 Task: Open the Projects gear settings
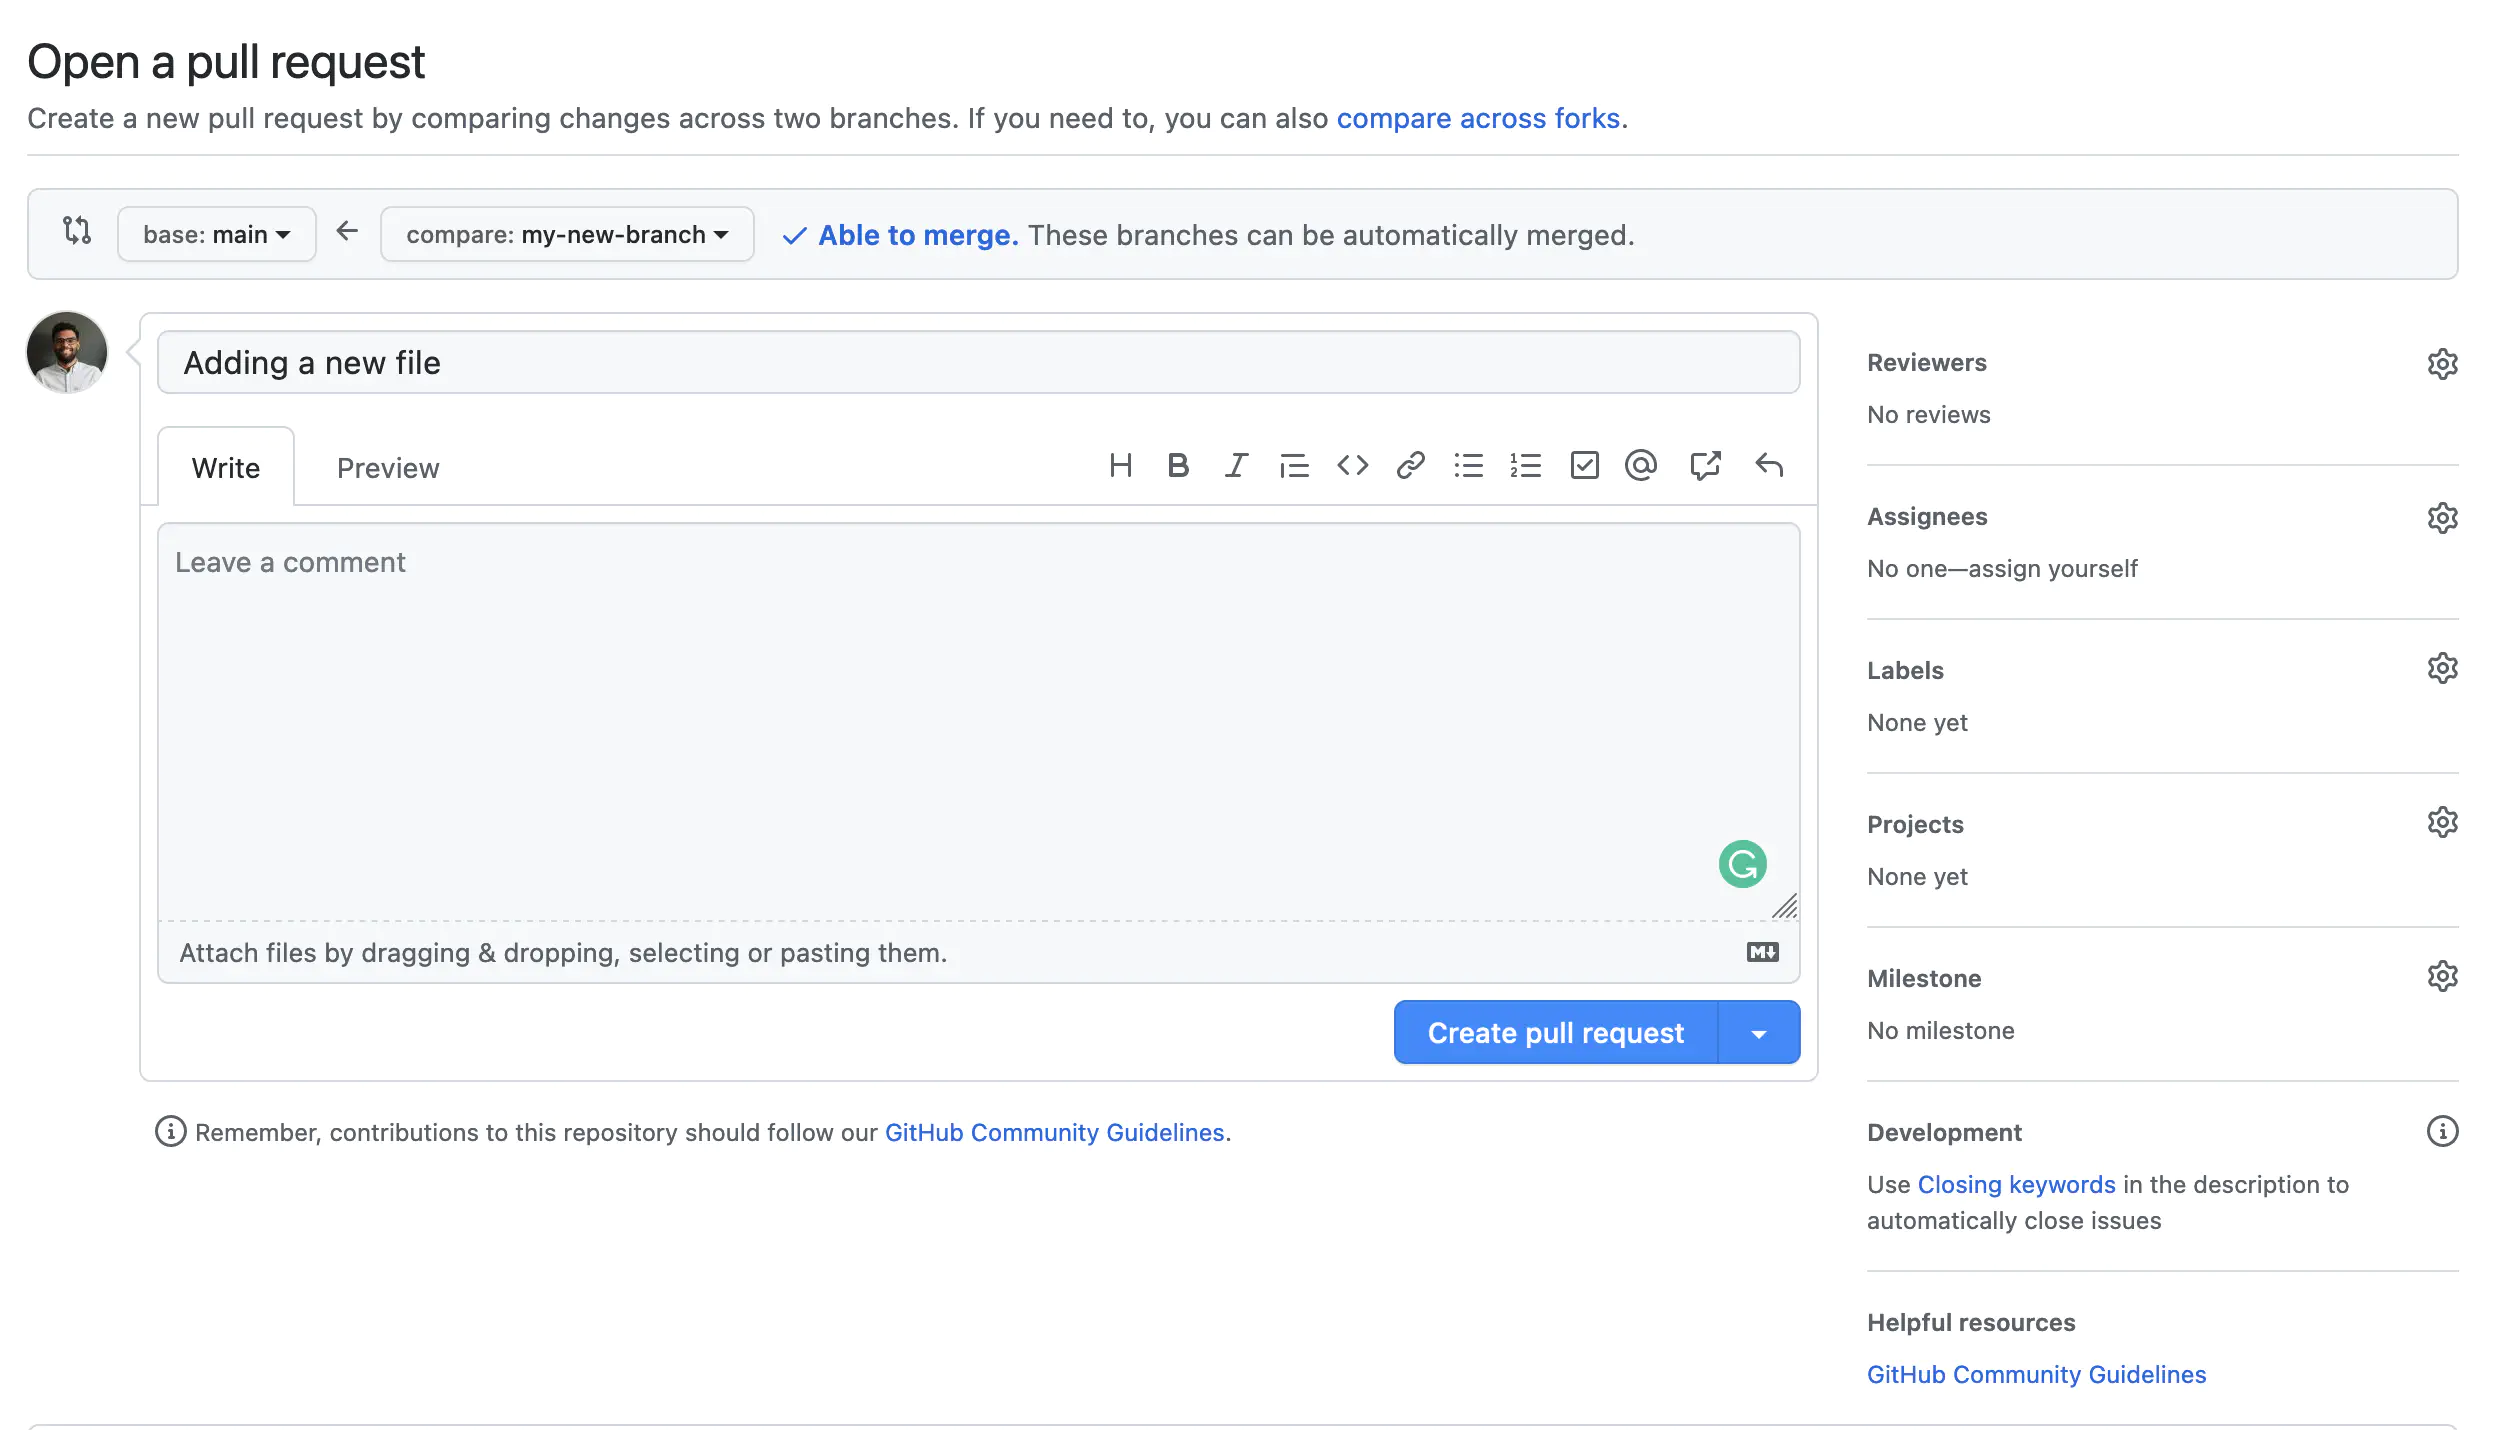pos(2442,822)
